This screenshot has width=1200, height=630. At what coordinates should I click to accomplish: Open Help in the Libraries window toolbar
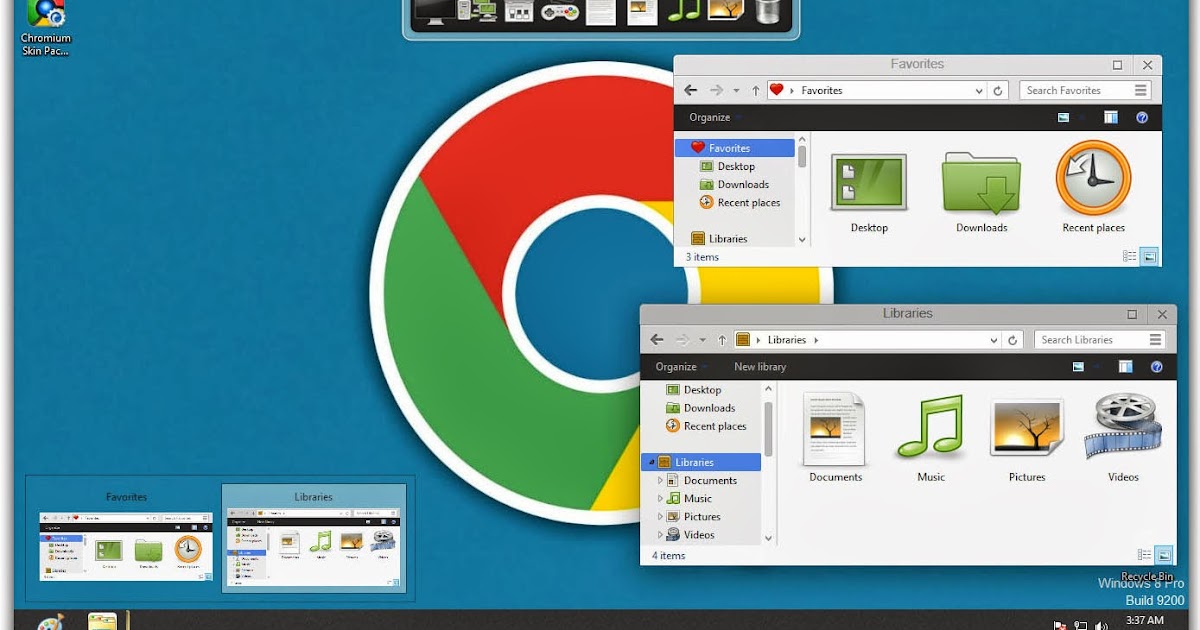(x=1157, y=367)
